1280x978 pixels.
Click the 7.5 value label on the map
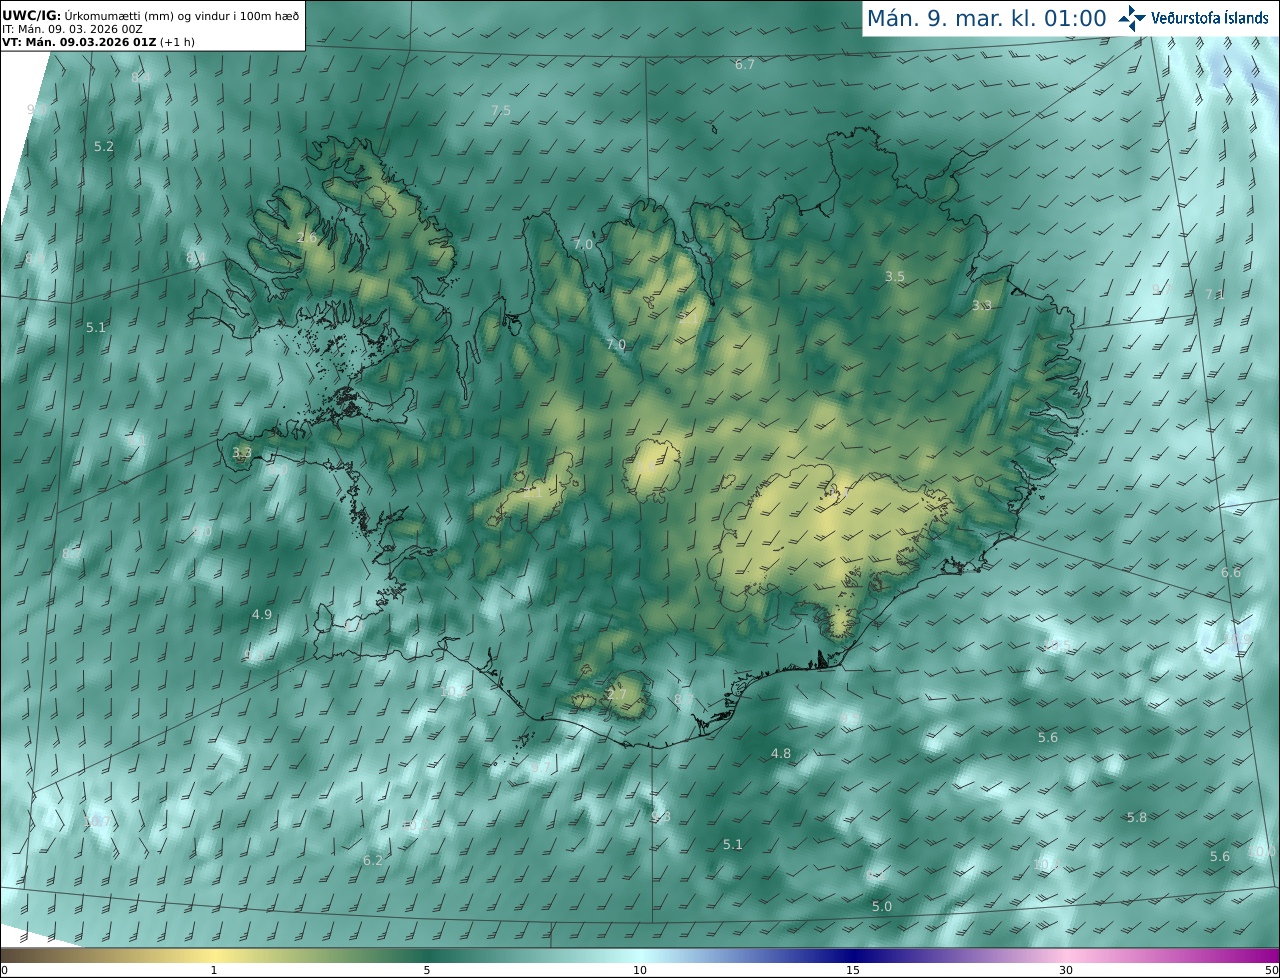tap(501, 110)
